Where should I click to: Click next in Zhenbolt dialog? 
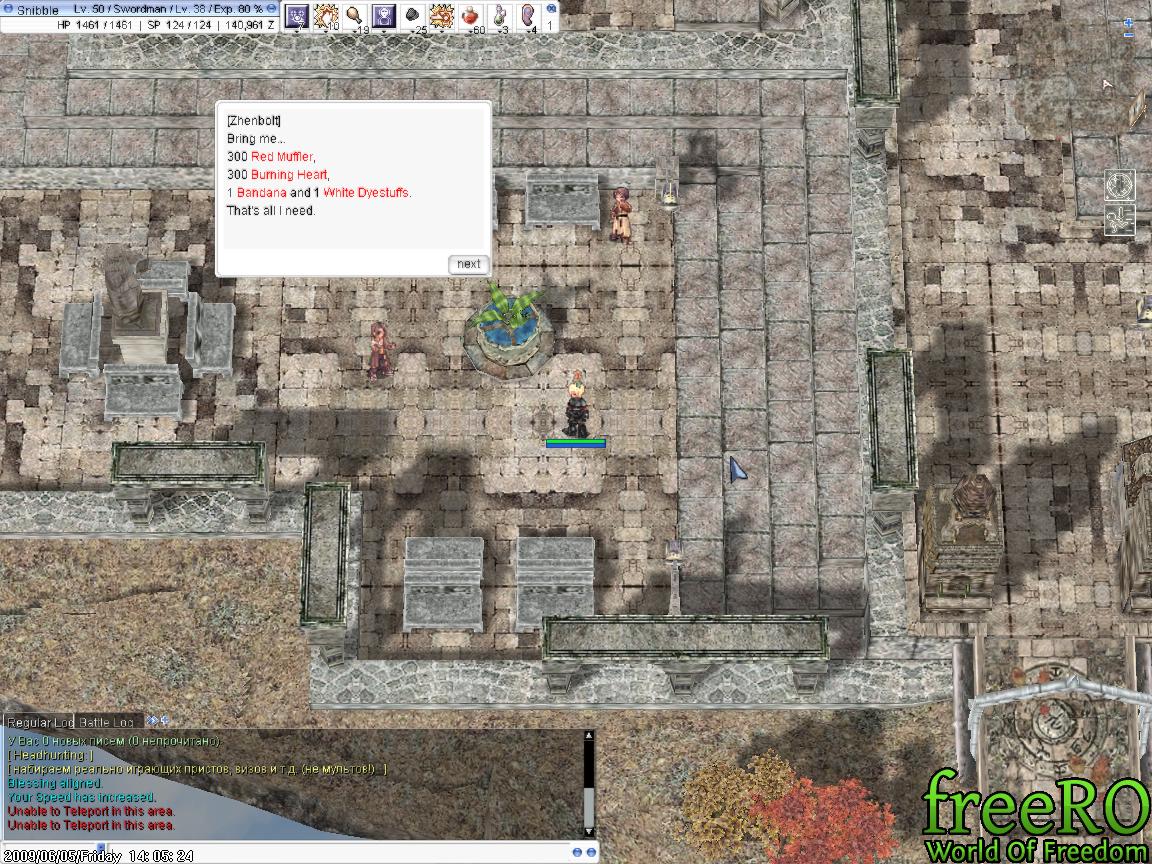coord(468,264)
